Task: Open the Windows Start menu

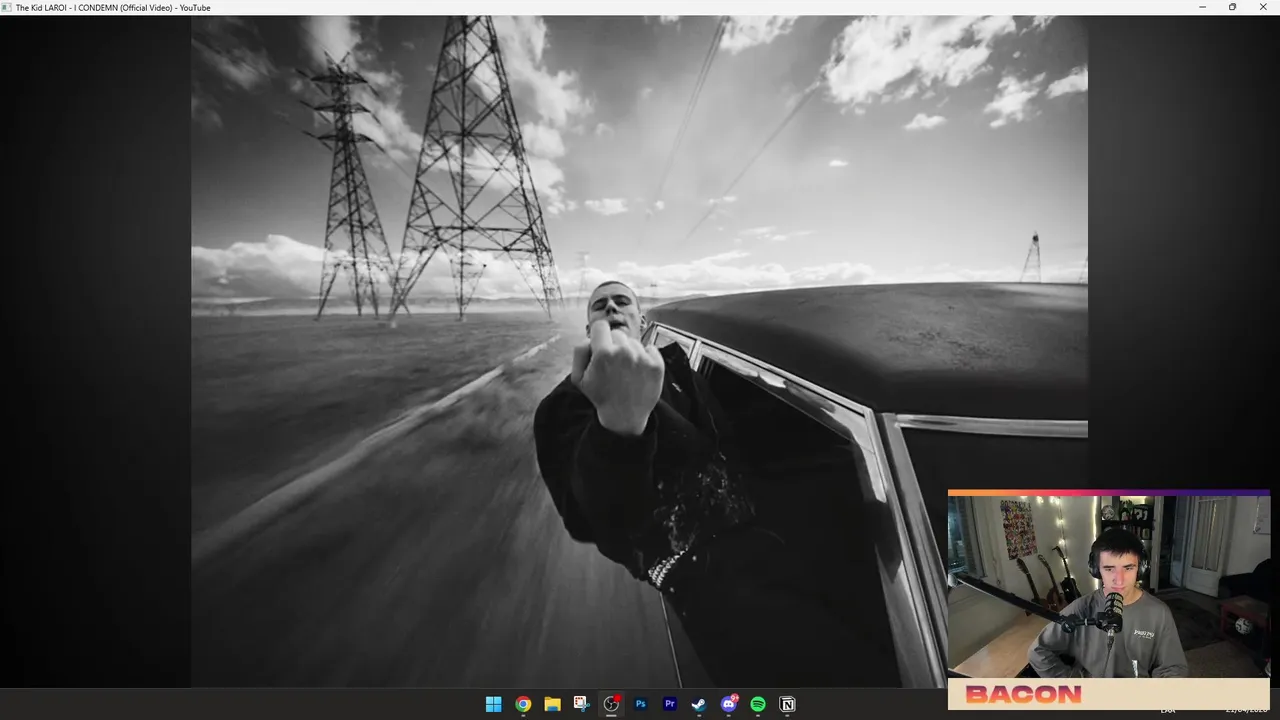Action: click(493, 704)
